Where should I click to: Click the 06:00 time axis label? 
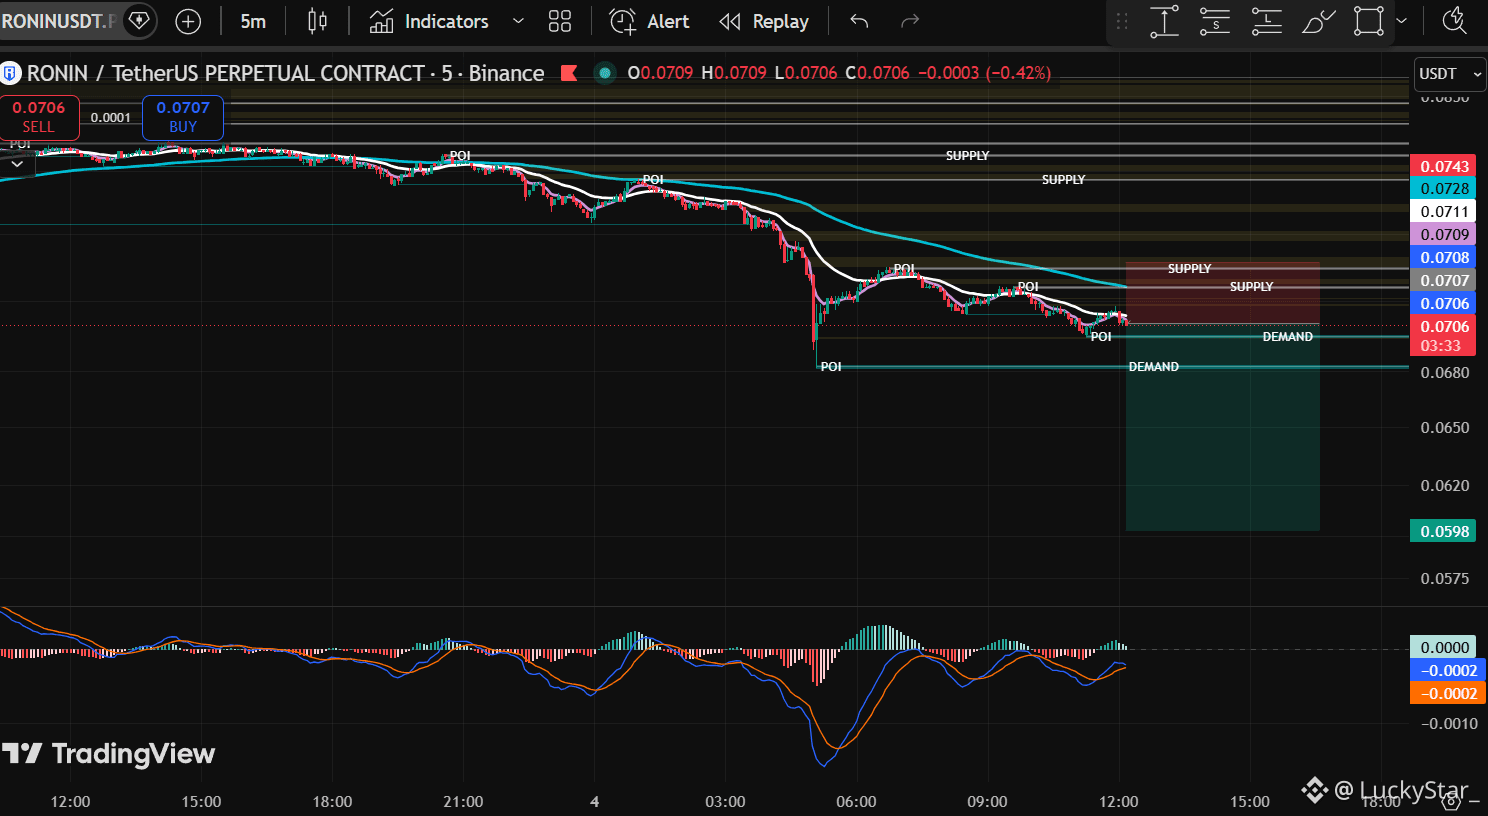pyautogui.click(x=856, y=802)
